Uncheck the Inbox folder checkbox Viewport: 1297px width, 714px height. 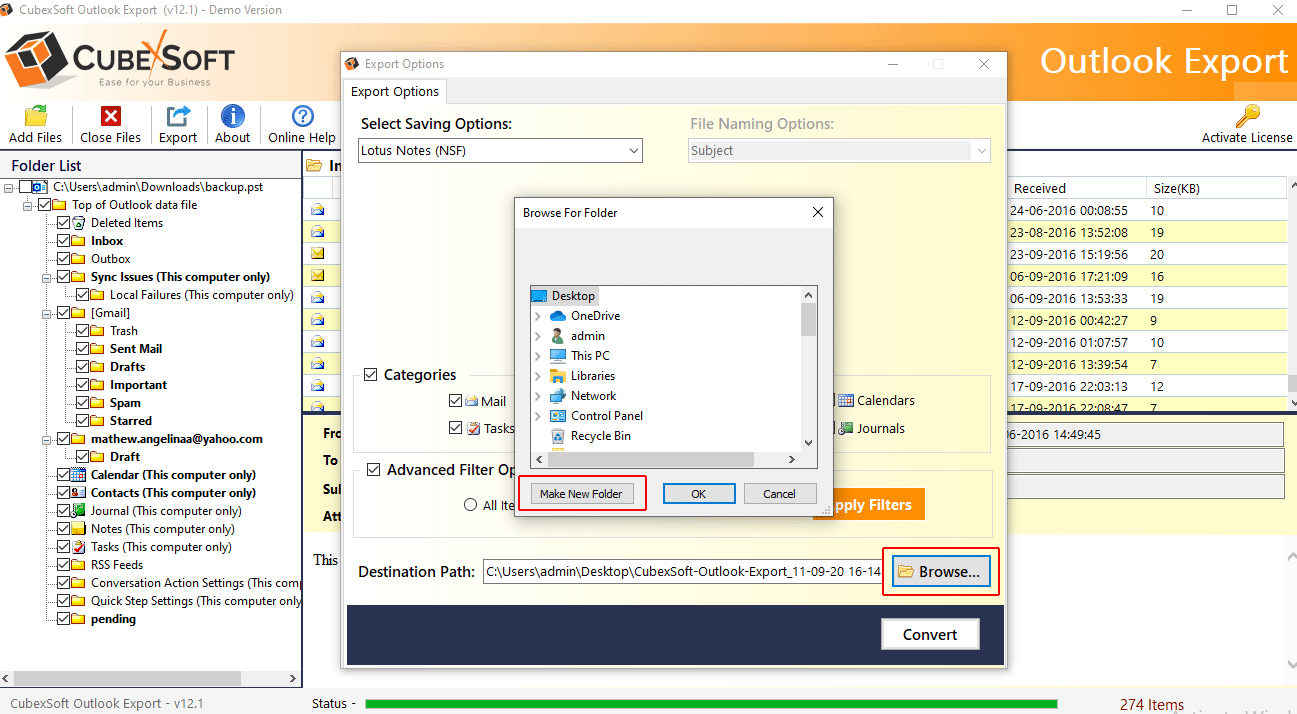pyautogui.click(x=64, y=241)
